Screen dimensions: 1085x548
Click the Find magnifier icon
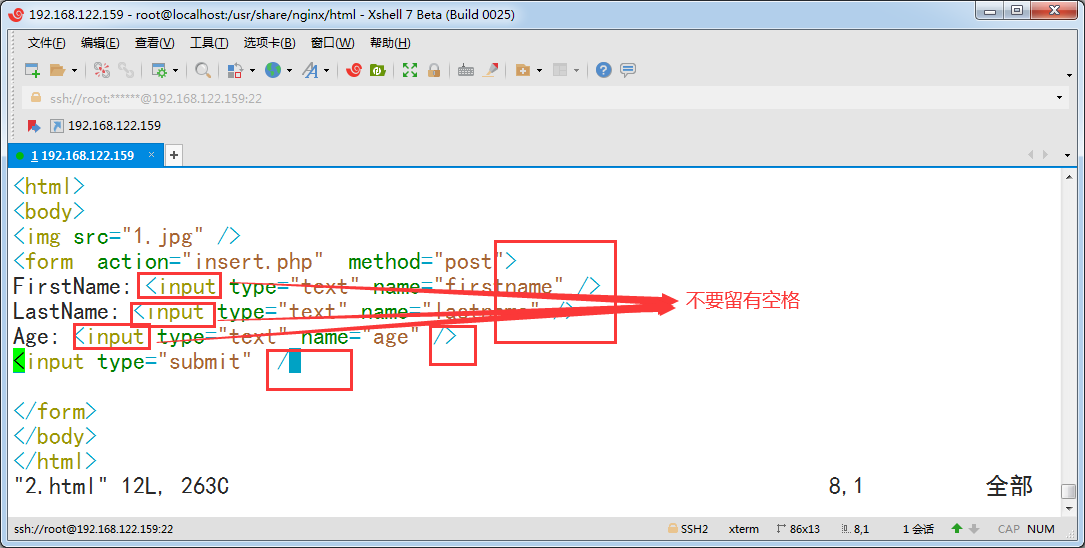pyautogui.click(x=203, y=70)
